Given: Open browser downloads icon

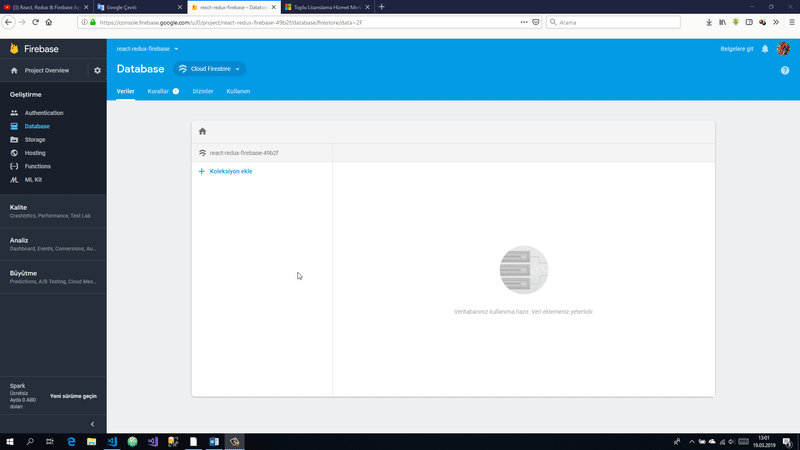Looking at the screenshot, I should pyautogui.click(x=709, y=22).
